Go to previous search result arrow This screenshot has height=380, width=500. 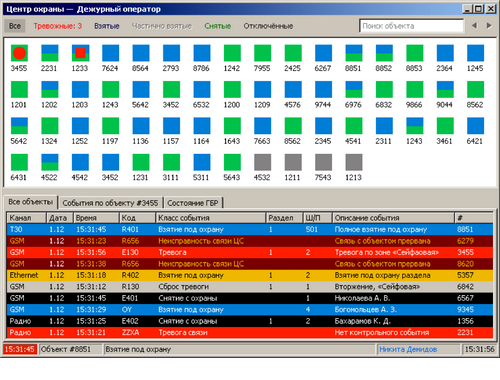(x=474, y=26)
